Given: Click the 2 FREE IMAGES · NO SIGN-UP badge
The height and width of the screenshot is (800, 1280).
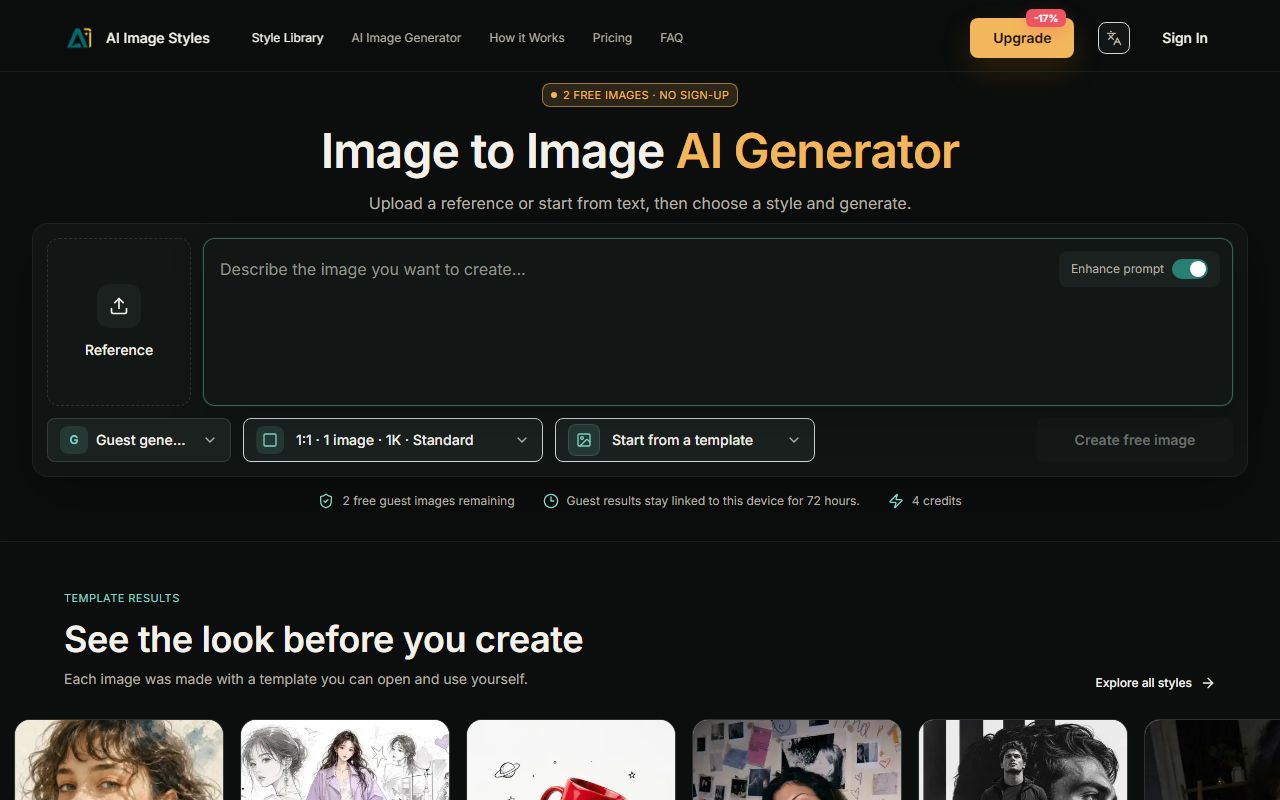Looking at the screenshot, I should 640,95.
